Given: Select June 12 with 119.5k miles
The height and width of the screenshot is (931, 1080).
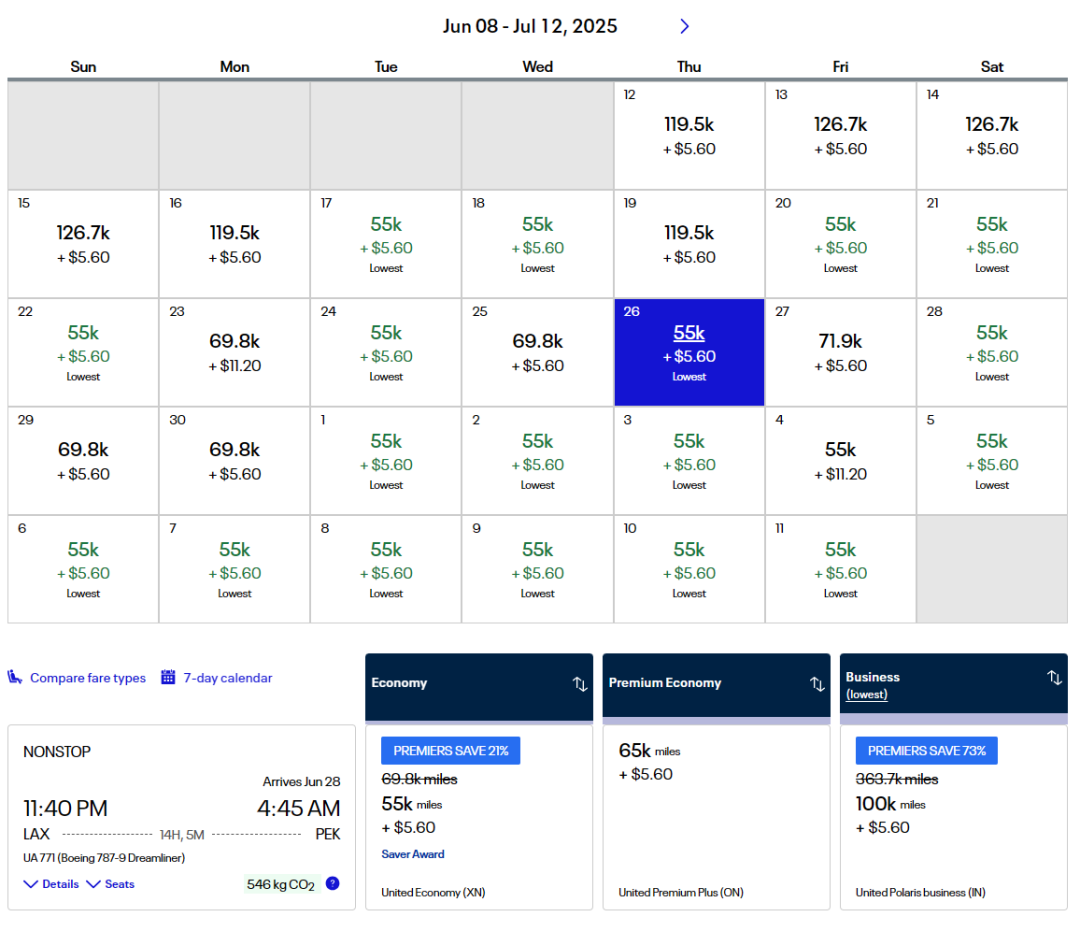Looking at the screenshot, I should 689,136.
